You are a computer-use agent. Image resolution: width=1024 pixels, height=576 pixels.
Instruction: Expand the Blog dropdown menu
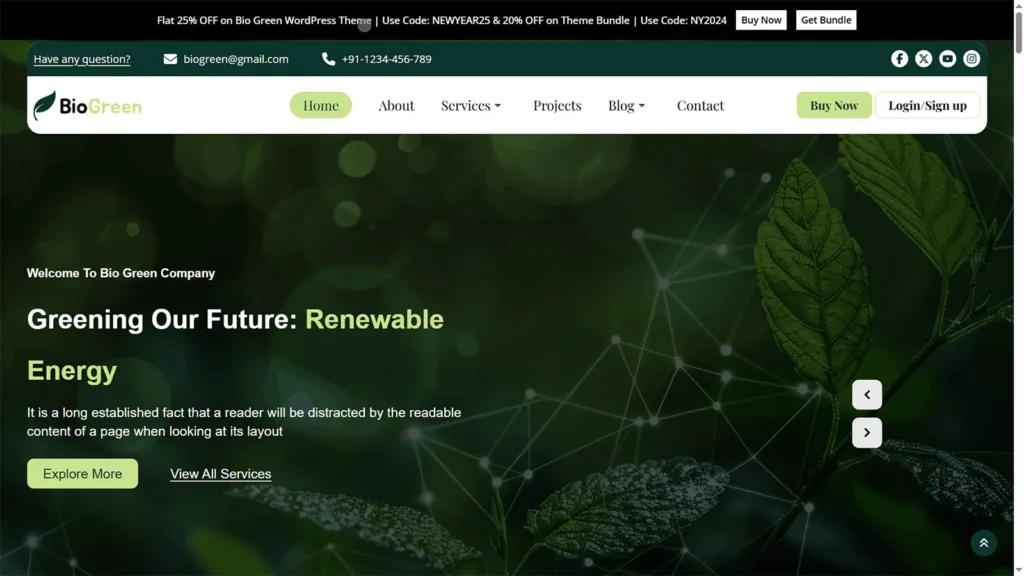[626, 105]
